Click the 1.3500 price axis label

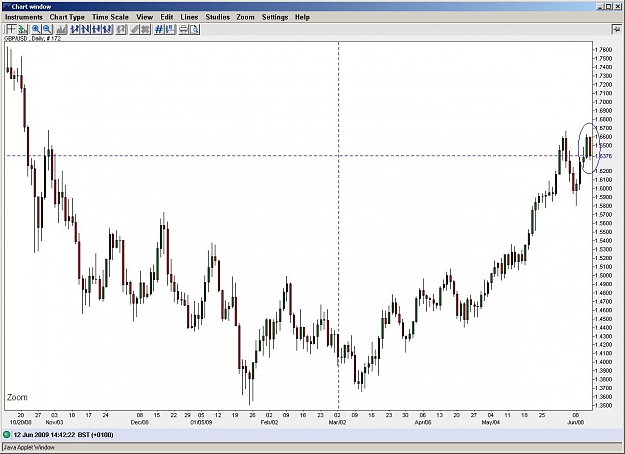[x=603, y=405]
